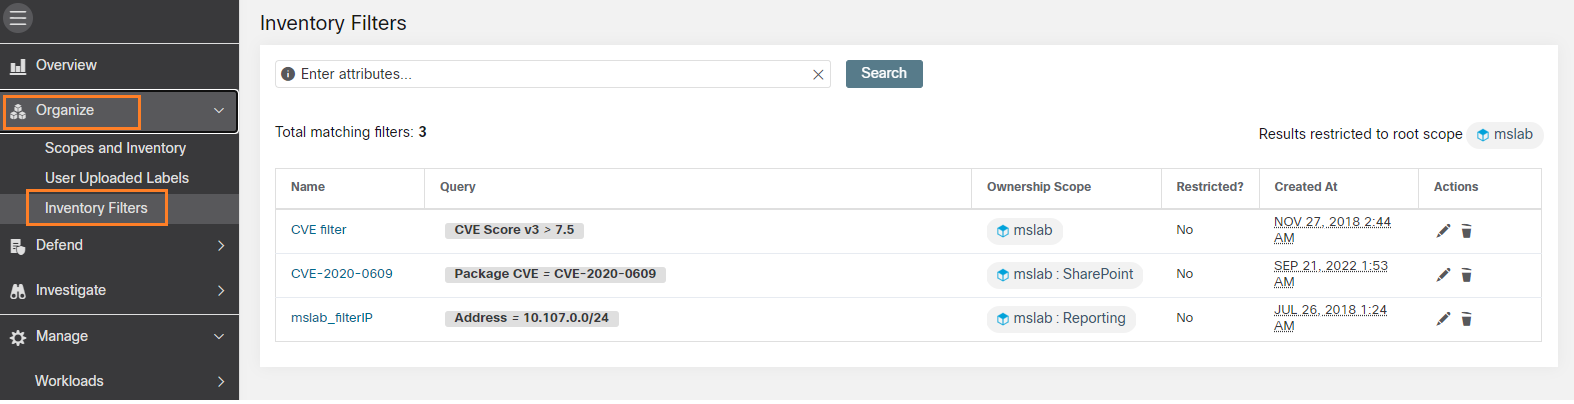
Task: Delete the mslab_filterIP trash icon
Action: coord(1466,319)
